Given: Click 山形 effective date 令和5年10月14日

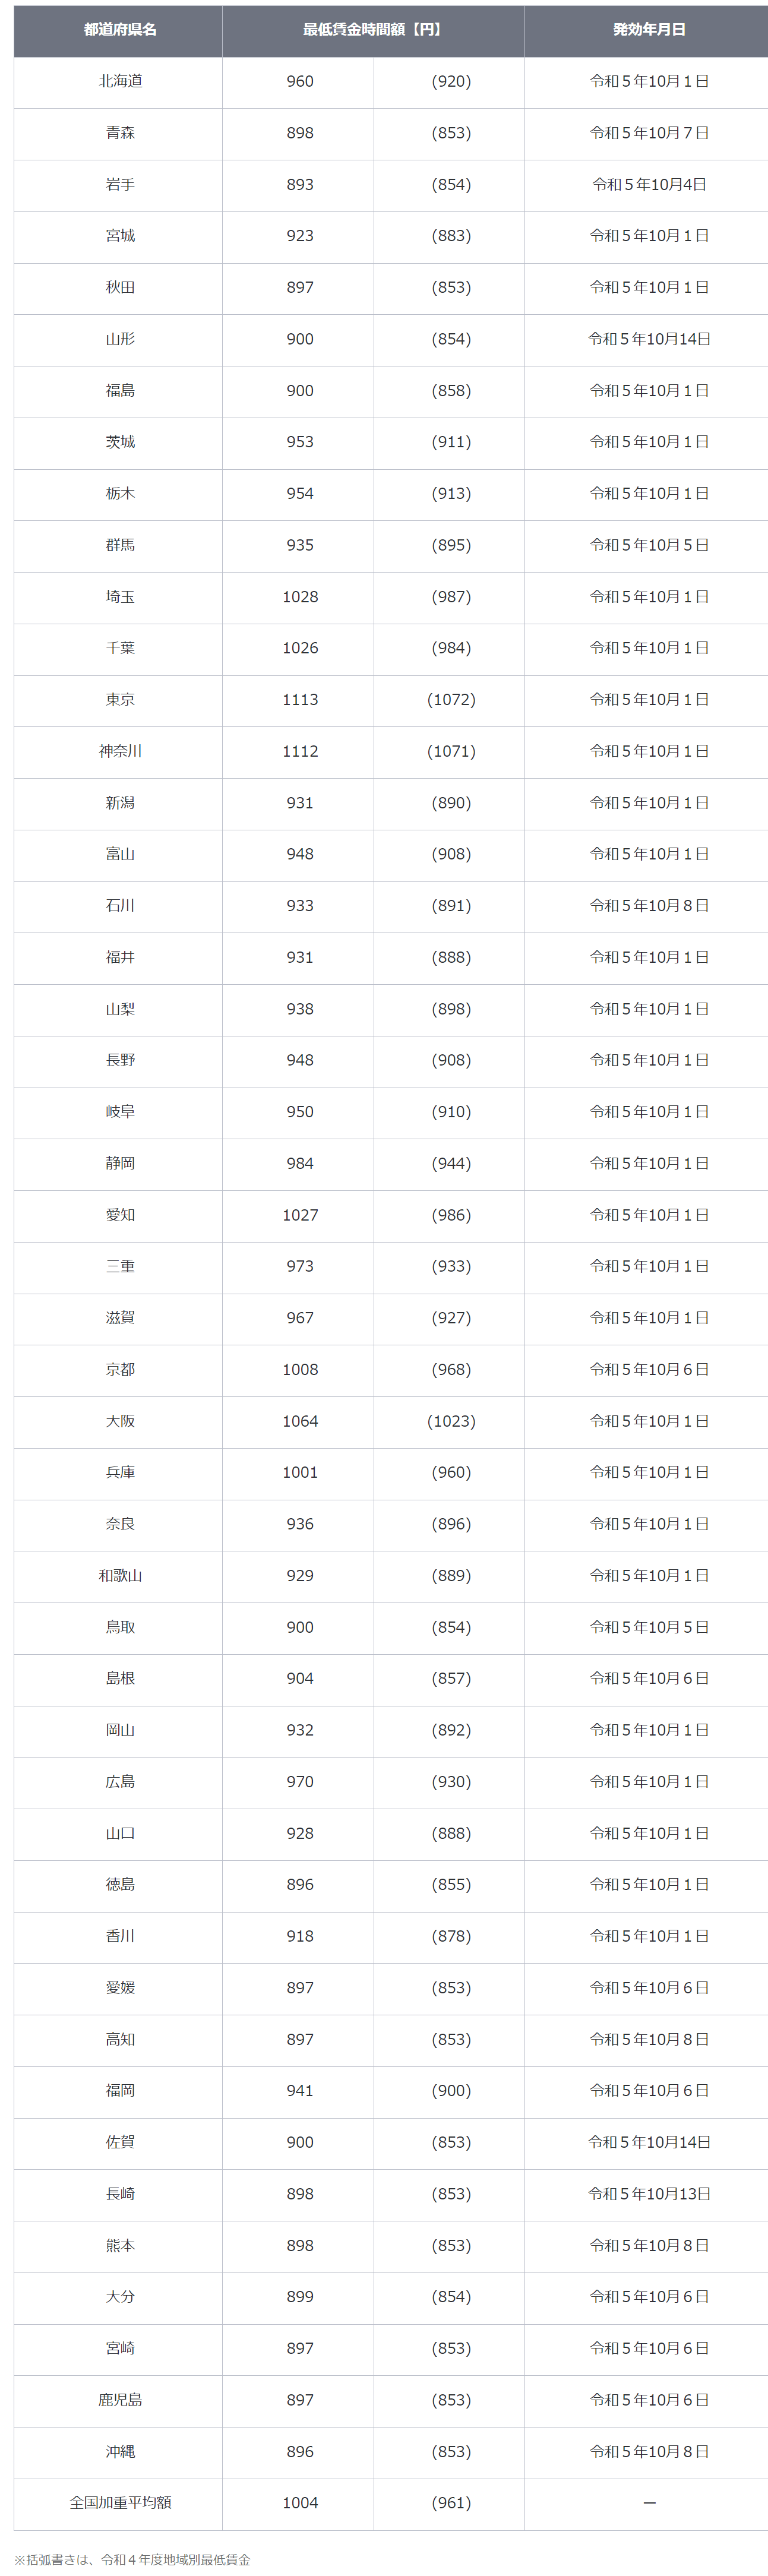Looking at the screenshot, I should (x=649, y=339).
